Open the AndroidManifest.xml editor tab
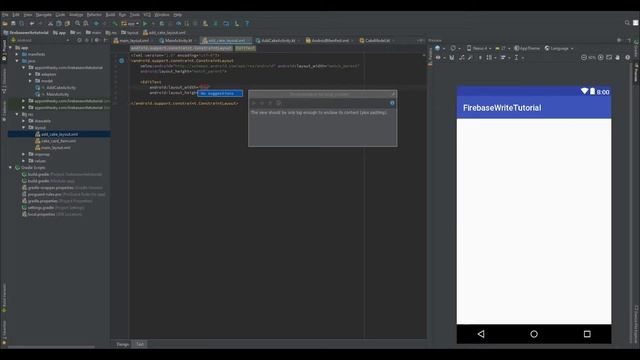 tap(330, 40)
